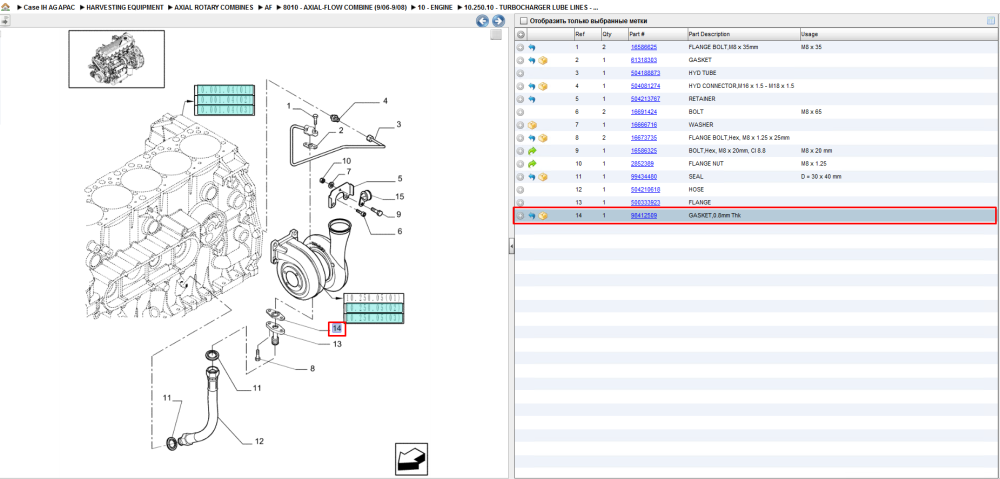The width and height of the screenshot is (1000, 479).
Task: Click the box icon on the HYD CONNECTOR row
Action: [543, 86]
